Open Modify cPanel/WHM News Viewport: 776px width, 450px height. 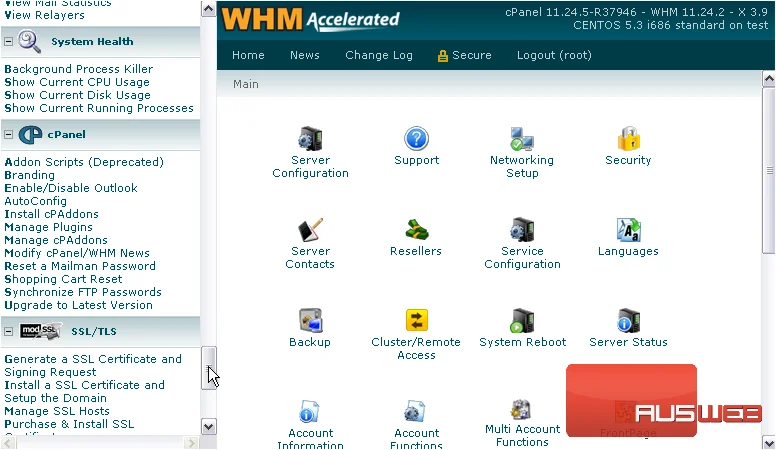tap(77, 253)
